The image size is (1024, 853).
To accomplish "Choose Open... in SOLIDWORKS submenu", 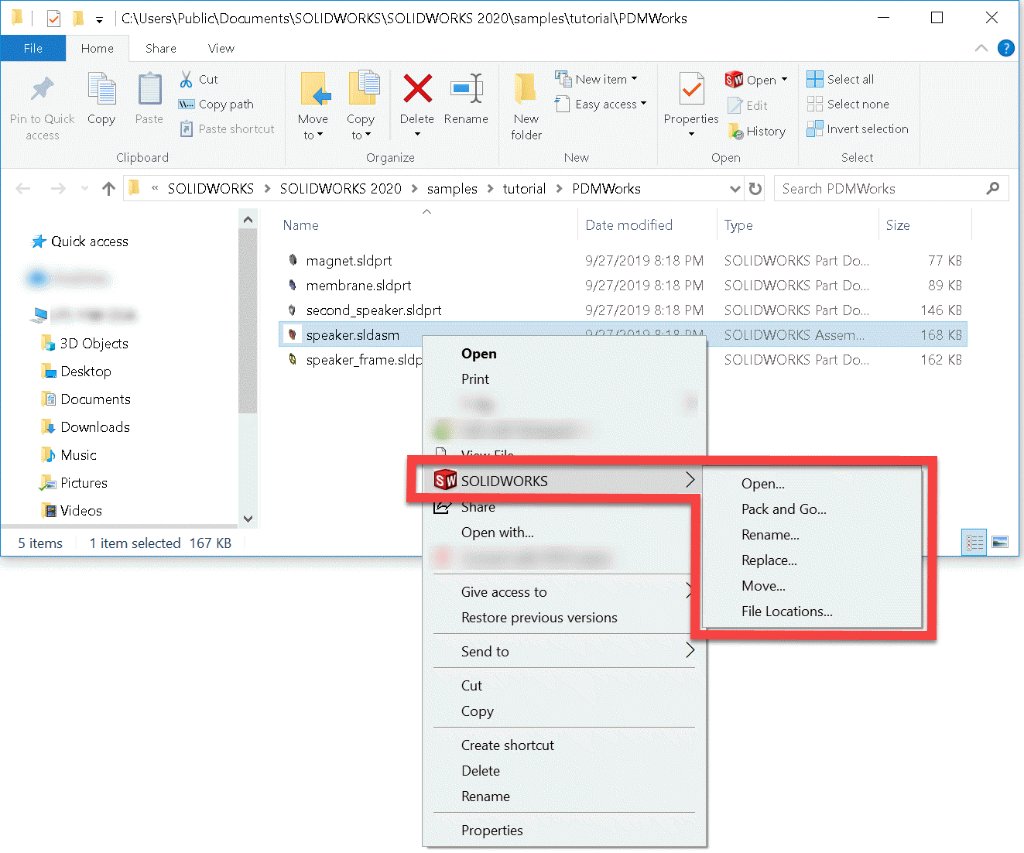I will pyautogui.click(x=763, y=484).
